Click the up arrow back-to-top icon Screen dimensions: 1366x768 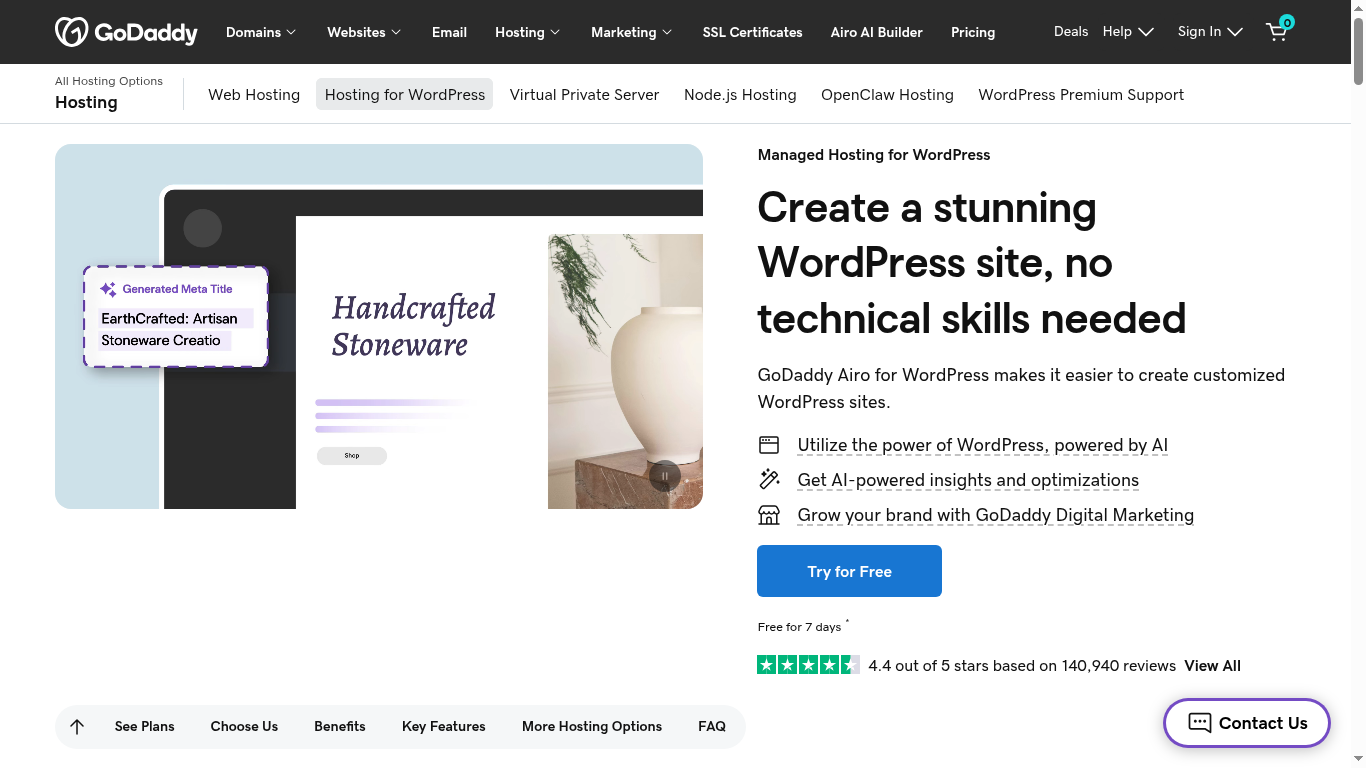click(77, 727)
